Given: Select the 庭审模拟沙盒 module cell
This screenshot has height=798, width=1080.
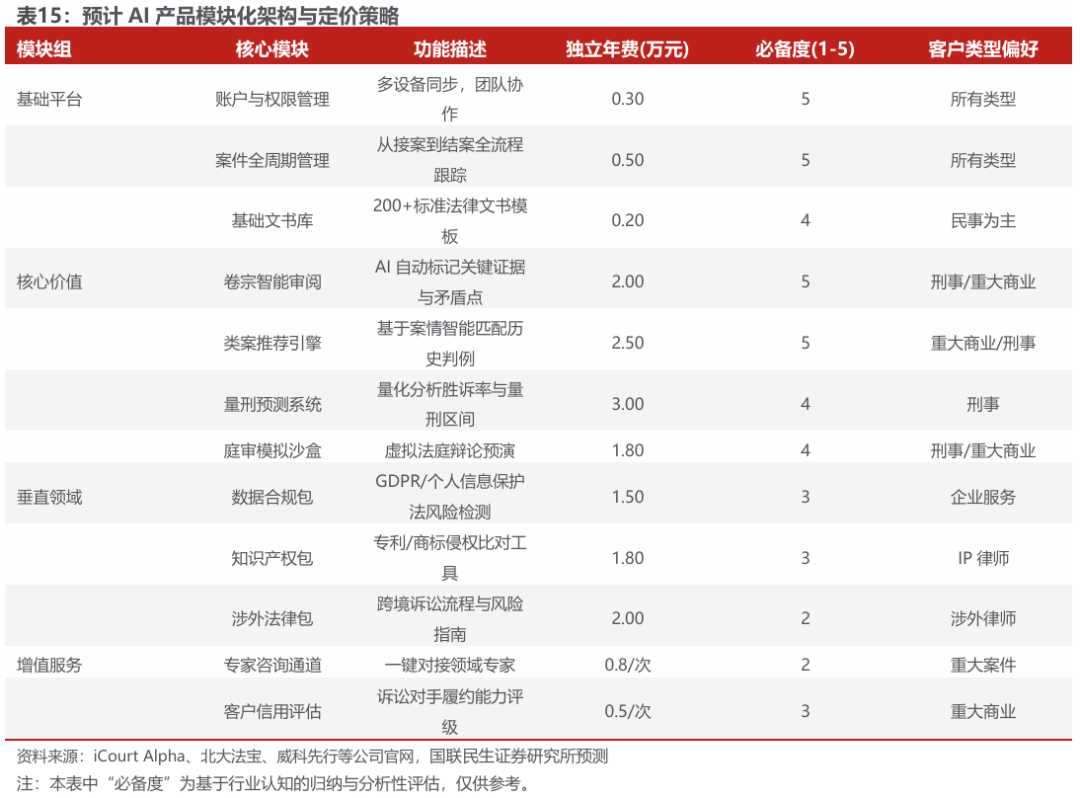Looking at the screenshot, I should (272, 451).
